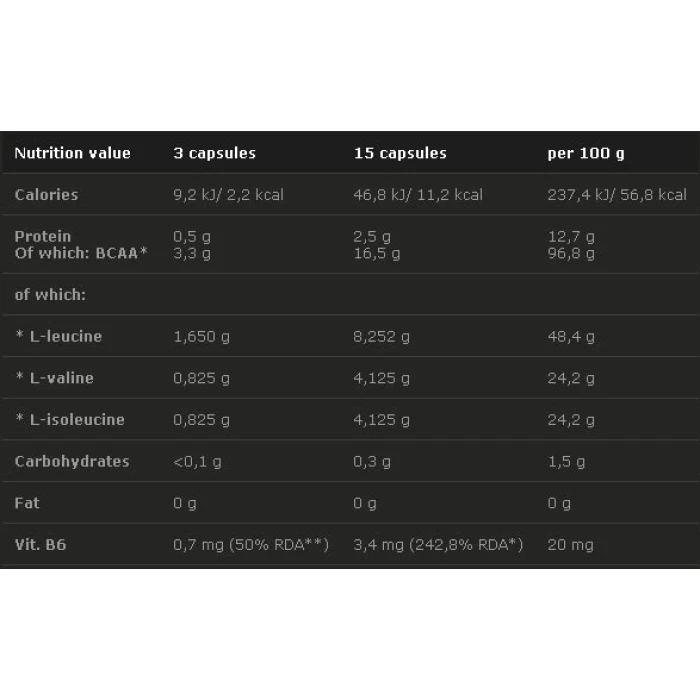
Task: Click the "15 capsules" column header
Action: click(400, 153)
